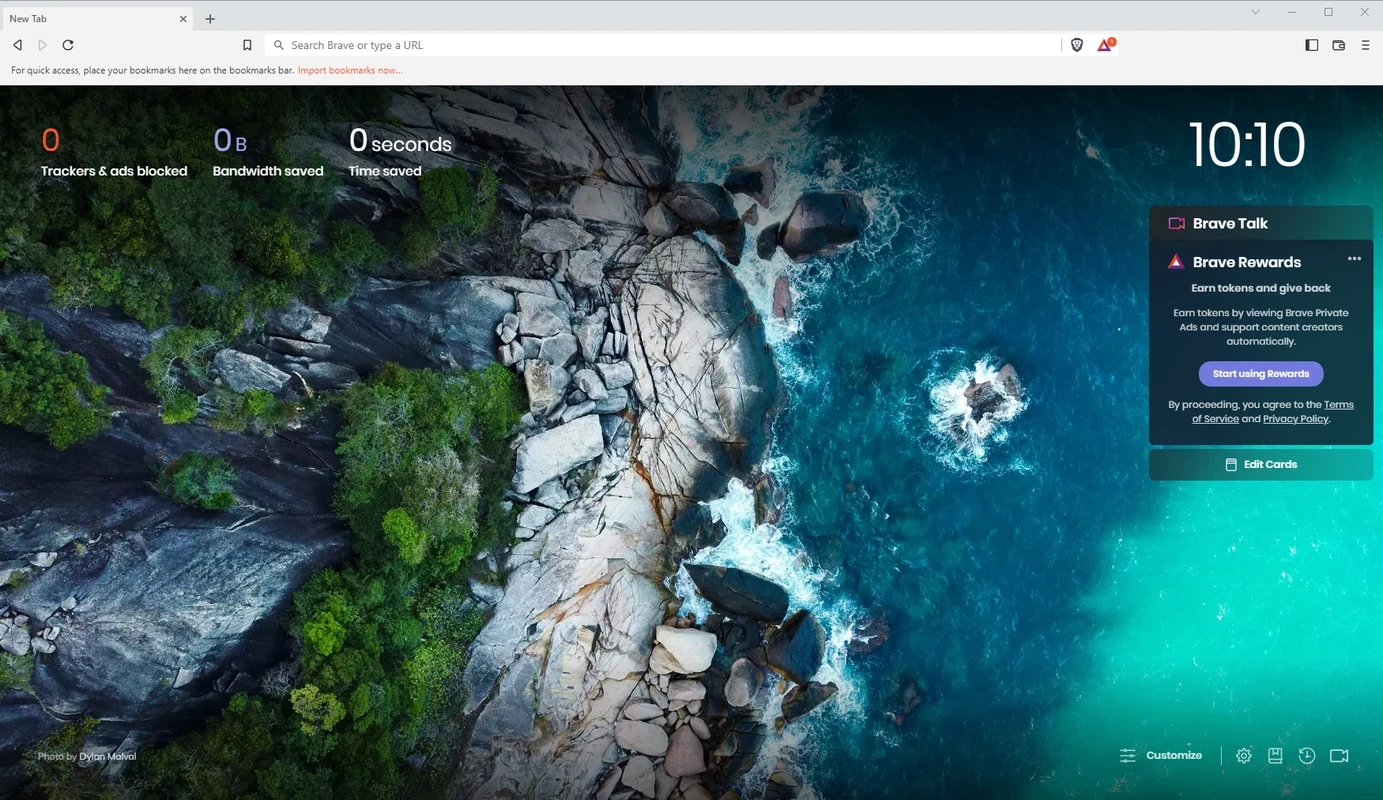Click Start using Rewards button

point(1261,374)
